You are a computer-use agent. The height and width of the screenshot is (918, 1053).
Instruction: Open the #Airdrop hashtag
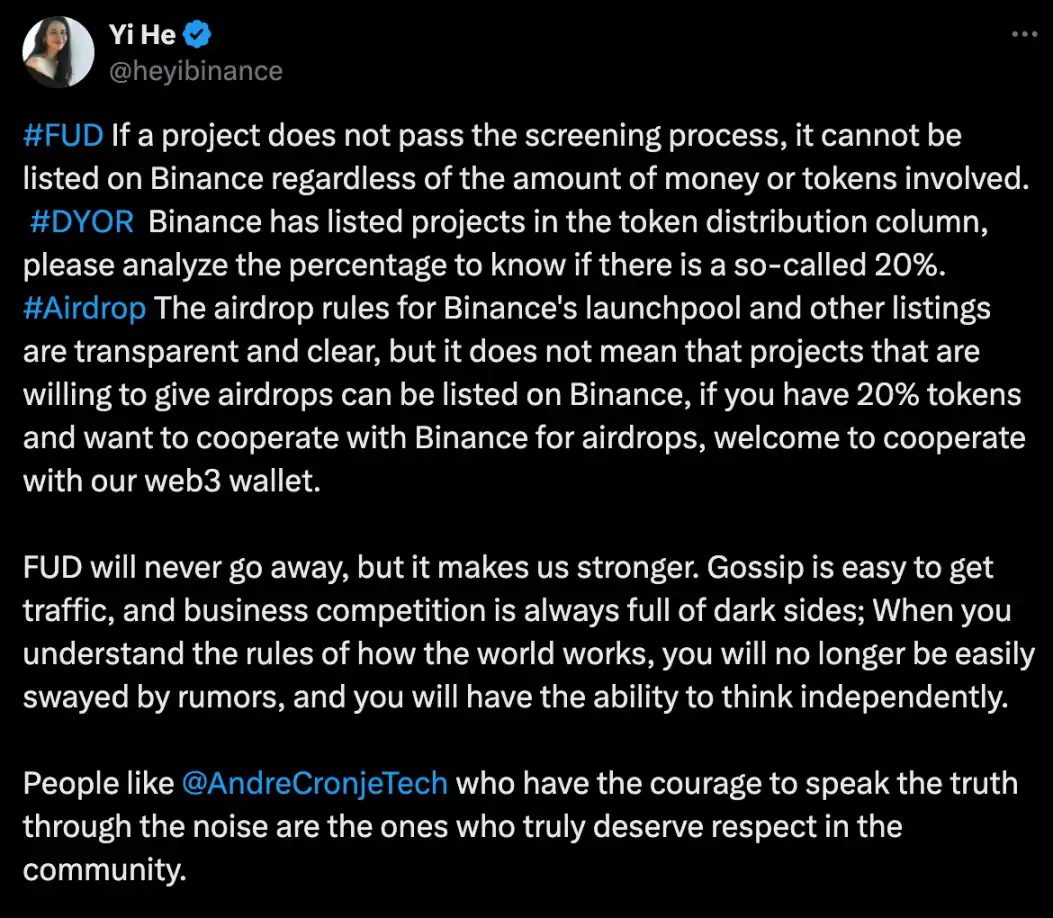coord(84,307)
